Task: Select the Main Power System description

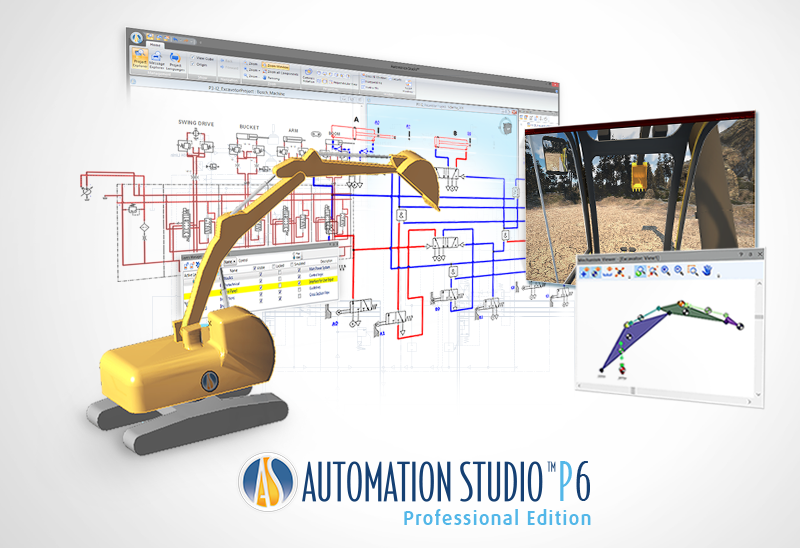Action: (x=319, y=268)
